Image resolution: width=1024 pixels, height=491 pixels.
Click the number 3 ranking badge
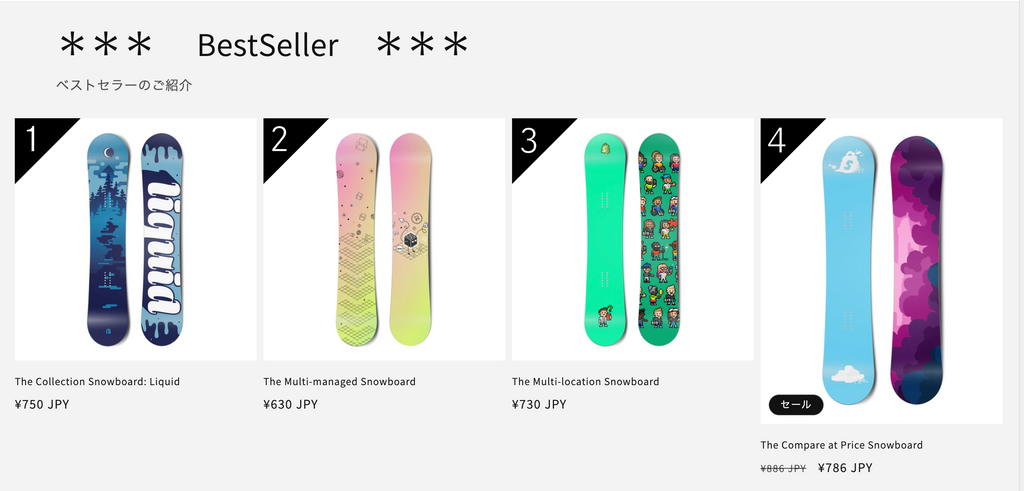530,138
